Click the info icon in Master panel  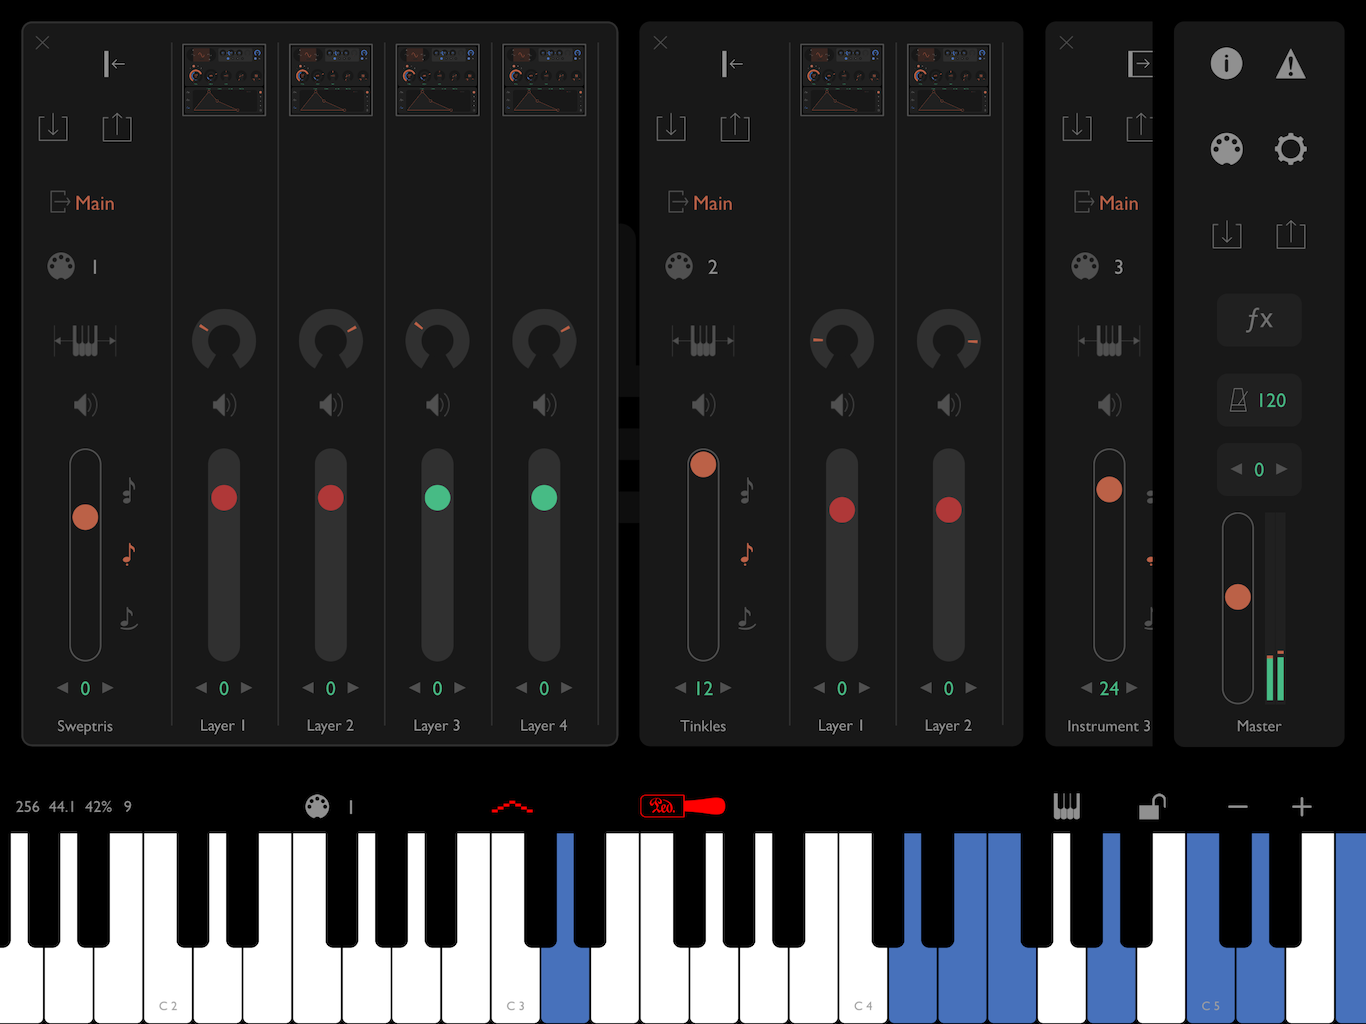tap(1227, 64)
